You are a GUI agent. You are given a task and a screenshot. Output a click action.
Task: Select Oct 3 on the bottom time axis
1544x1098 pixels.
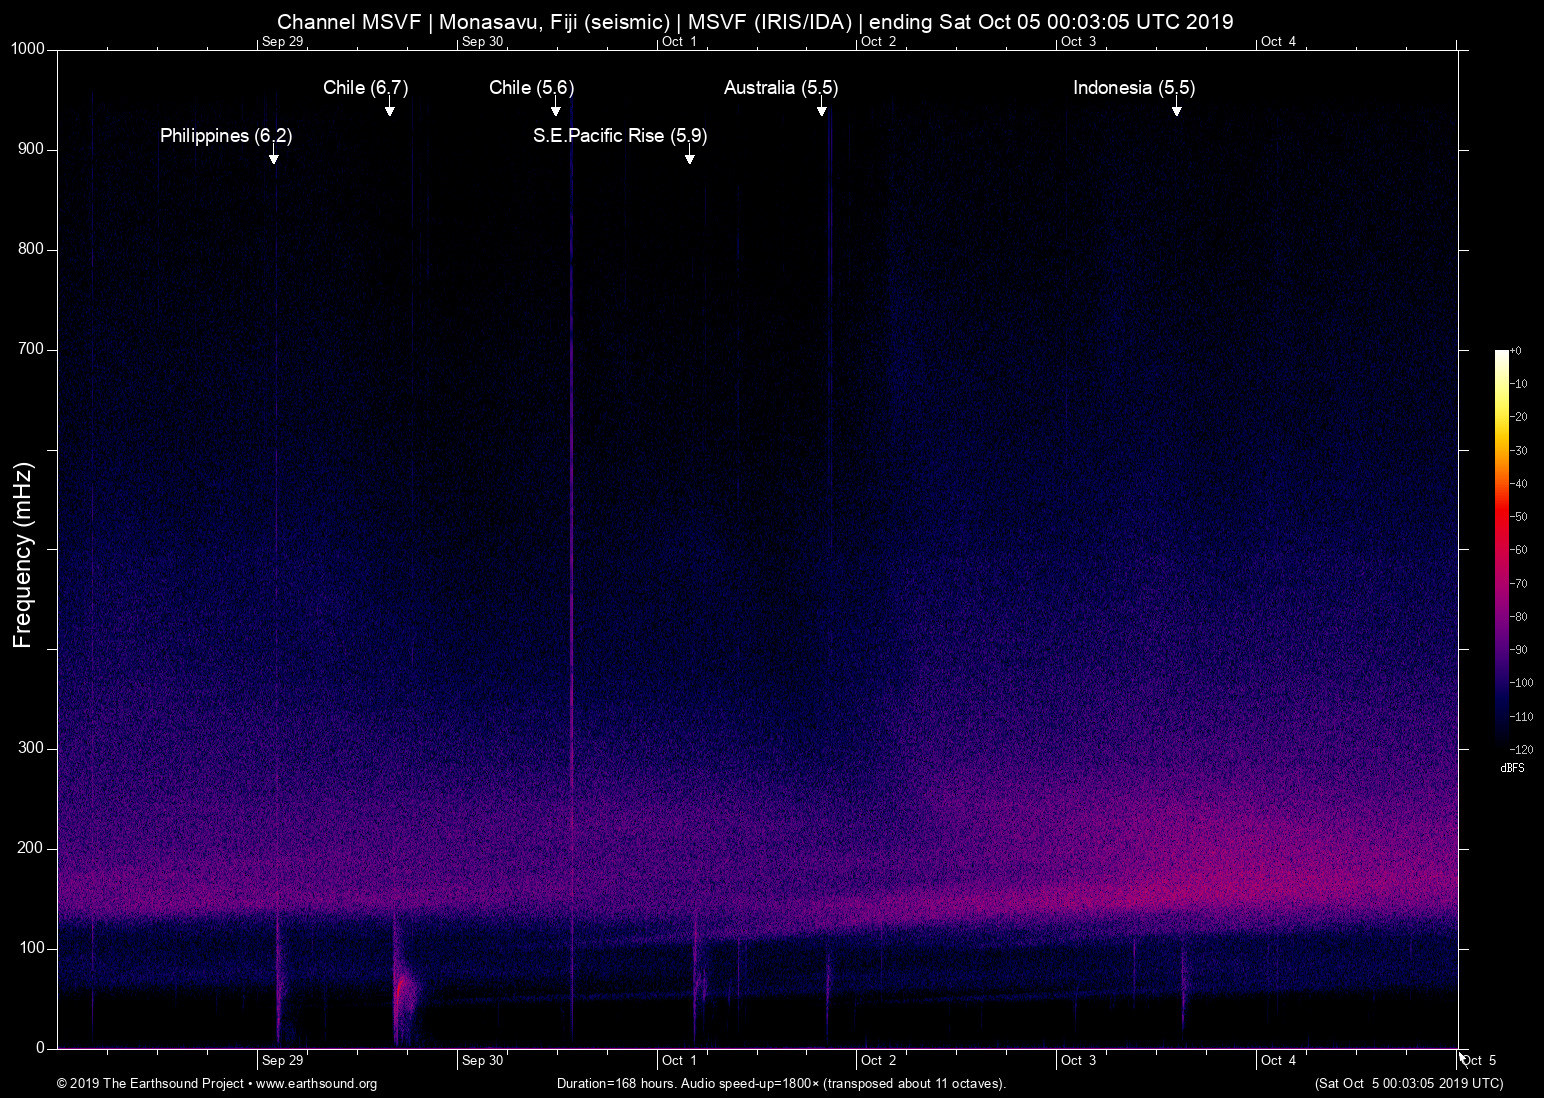pyautogui.click(x=1079, y=1061)
